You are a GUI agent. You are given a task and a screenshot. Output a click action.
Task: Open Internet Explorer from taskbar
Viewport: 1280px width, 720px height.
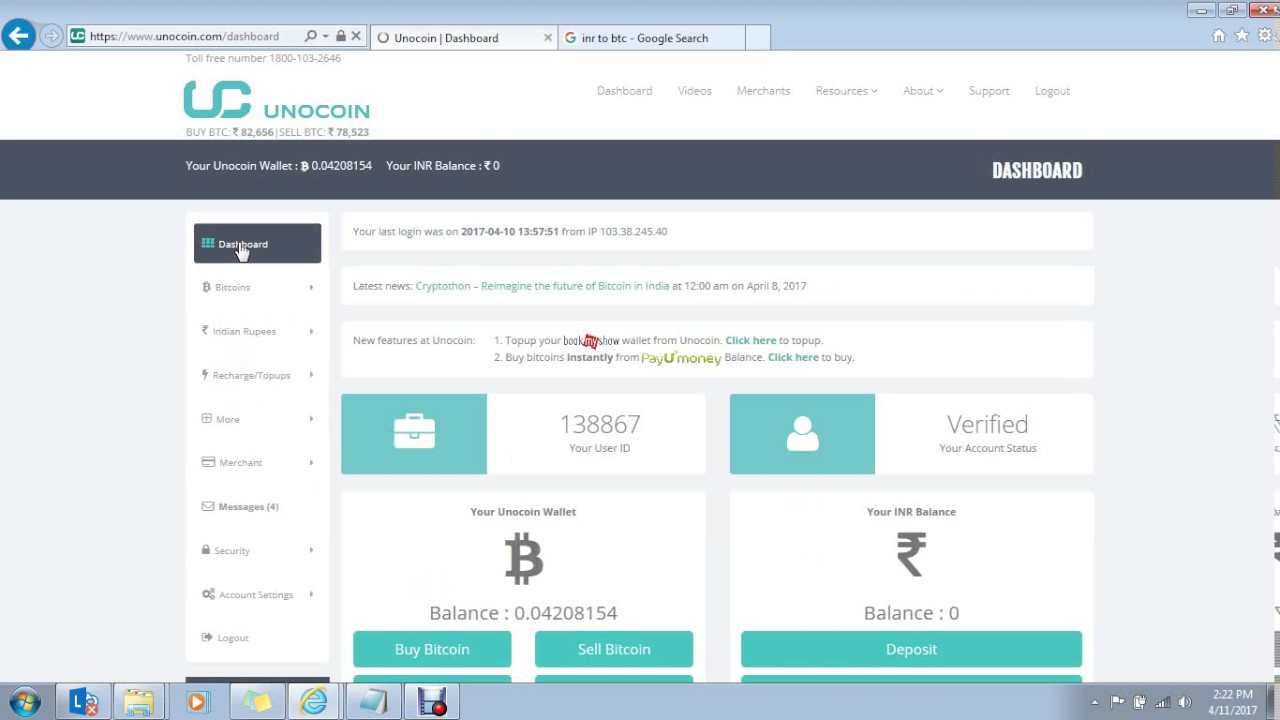(x=314, y=702)
